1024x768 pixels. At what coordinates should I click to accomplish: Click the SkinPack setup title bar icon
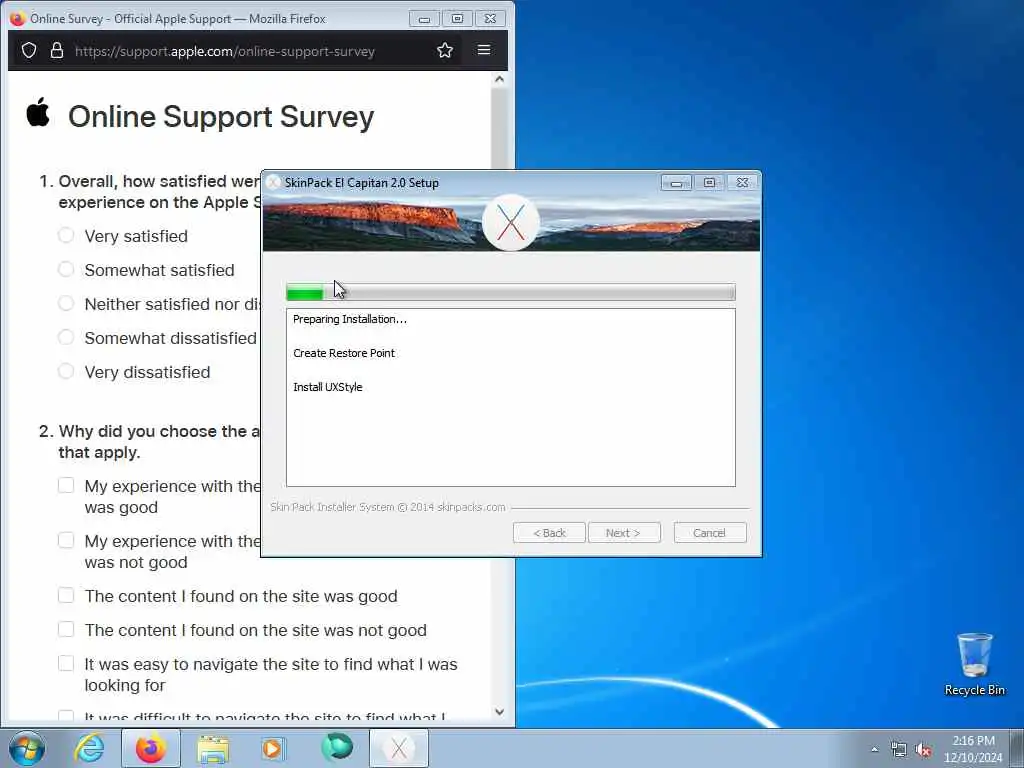(x=274, y=182)
